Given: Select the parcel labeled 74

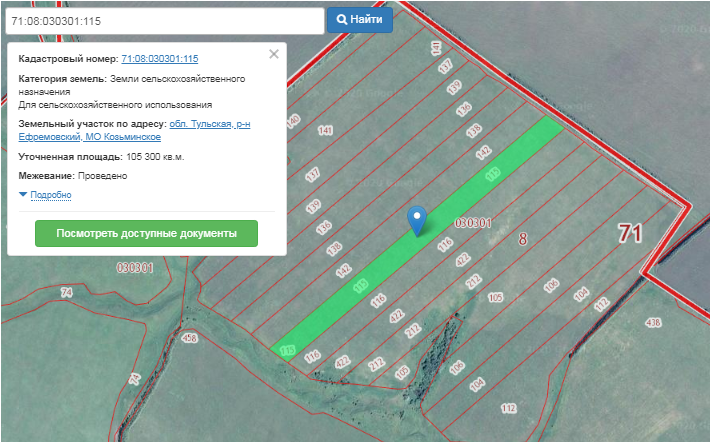Looking at the screenshot, I should pyautogui.click(x=66, y=292).
